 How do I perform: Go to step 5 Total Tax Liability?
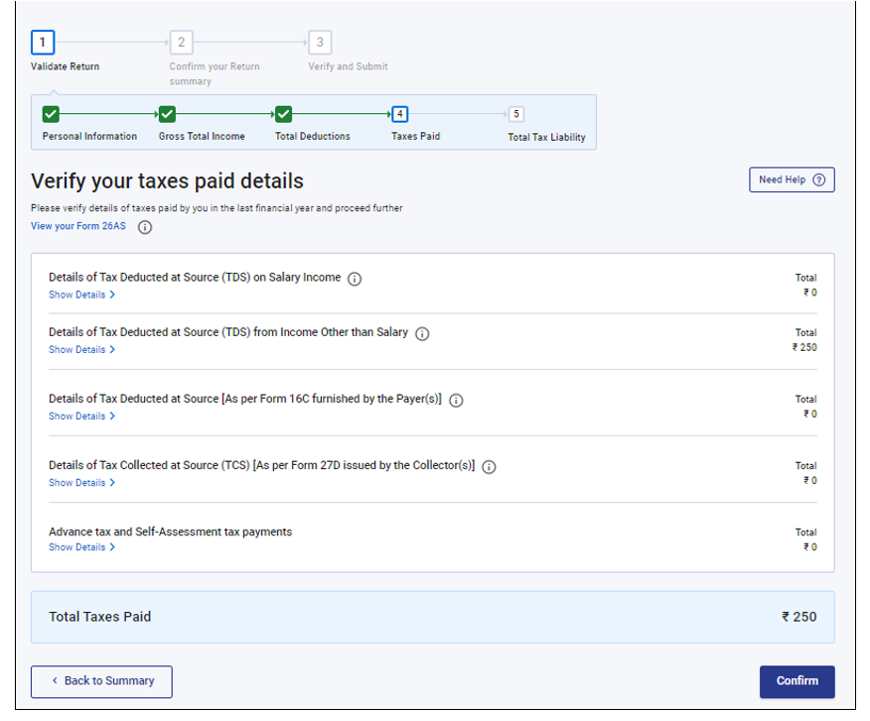point(516,114)
